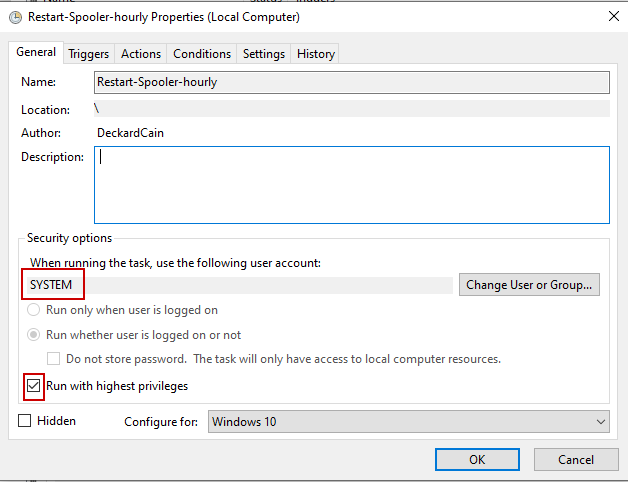Switch to the Conditions tab
Screen dimensions: 628x482
202,54
